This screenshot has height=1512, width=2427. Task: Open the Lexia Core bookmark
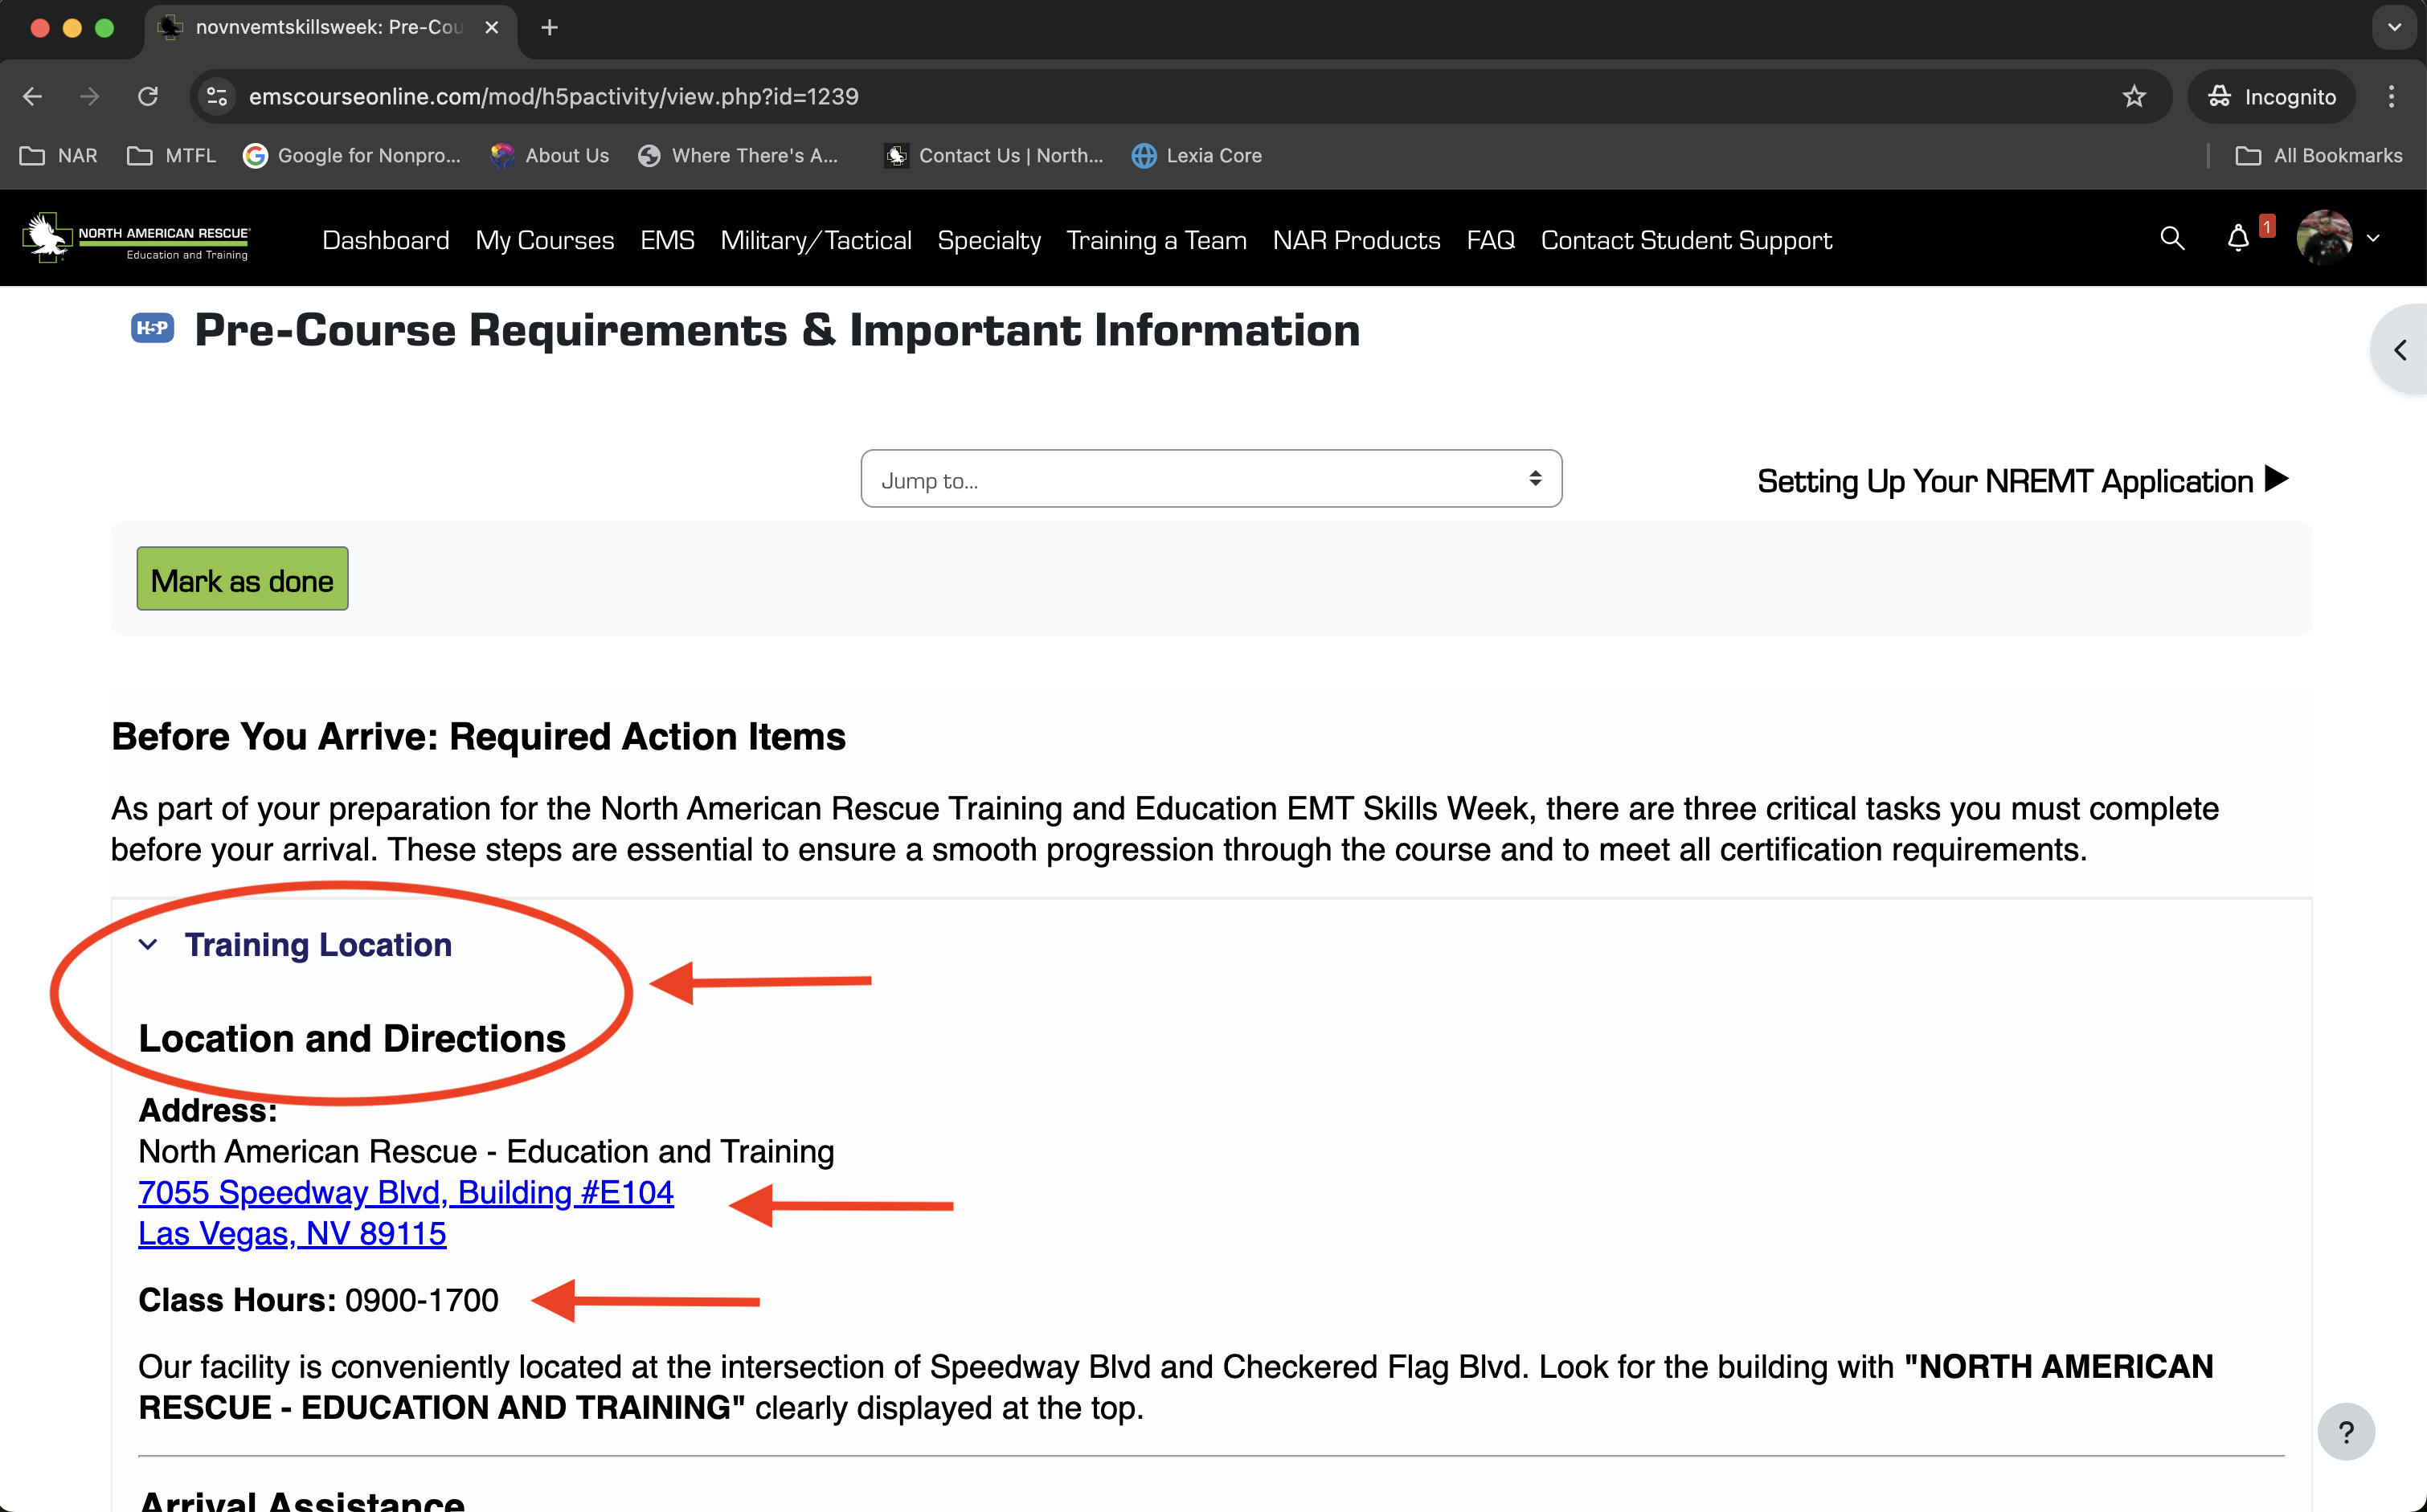[x=1197, y=155]
